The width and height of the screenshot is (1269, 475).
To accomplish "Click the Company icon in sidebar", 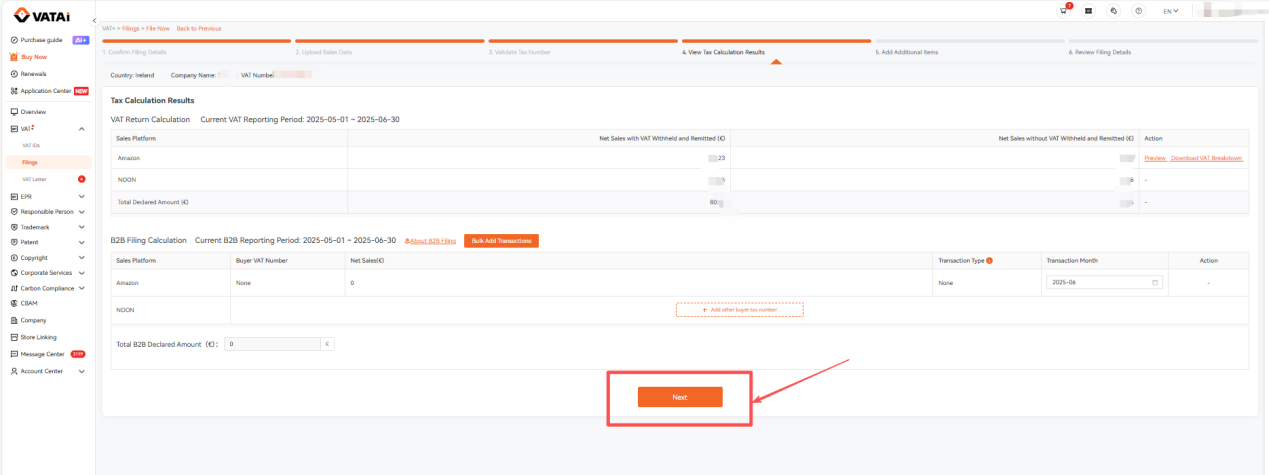I will pos(14,320).
